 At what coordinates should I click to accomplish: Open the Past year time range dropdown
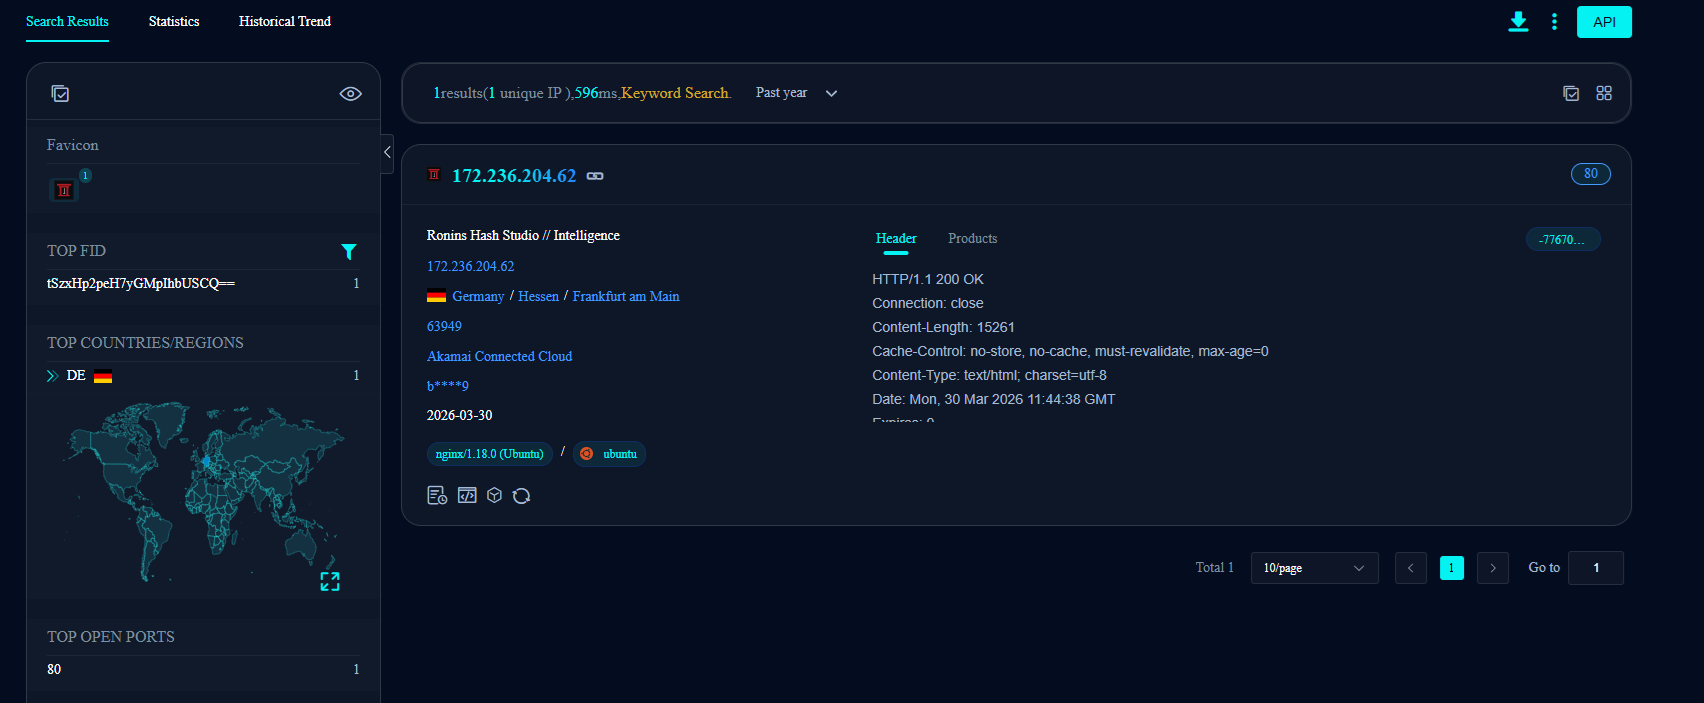point(797,93)
